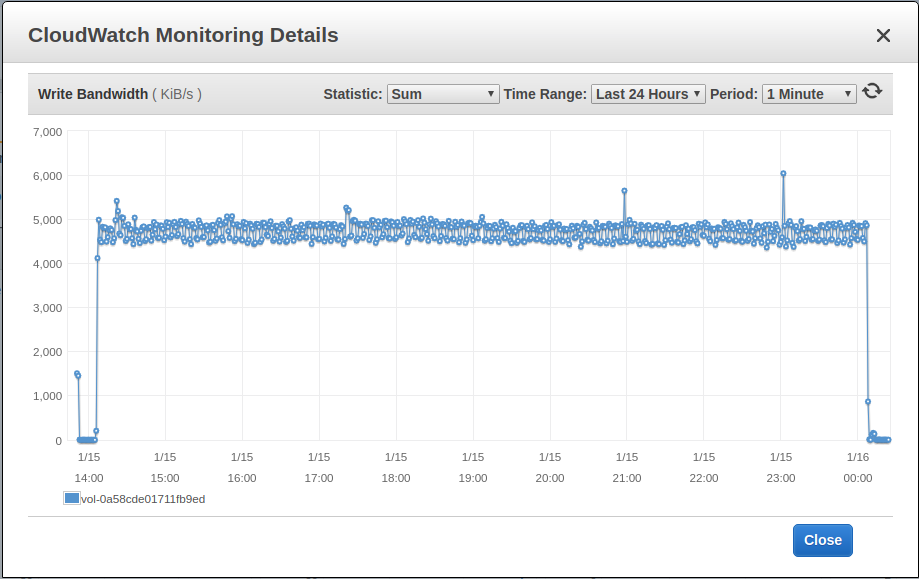Viewport: 919px width, 579px height.
Task: Click the 7,000 y-axis label
Action: (x=47, y=131)
